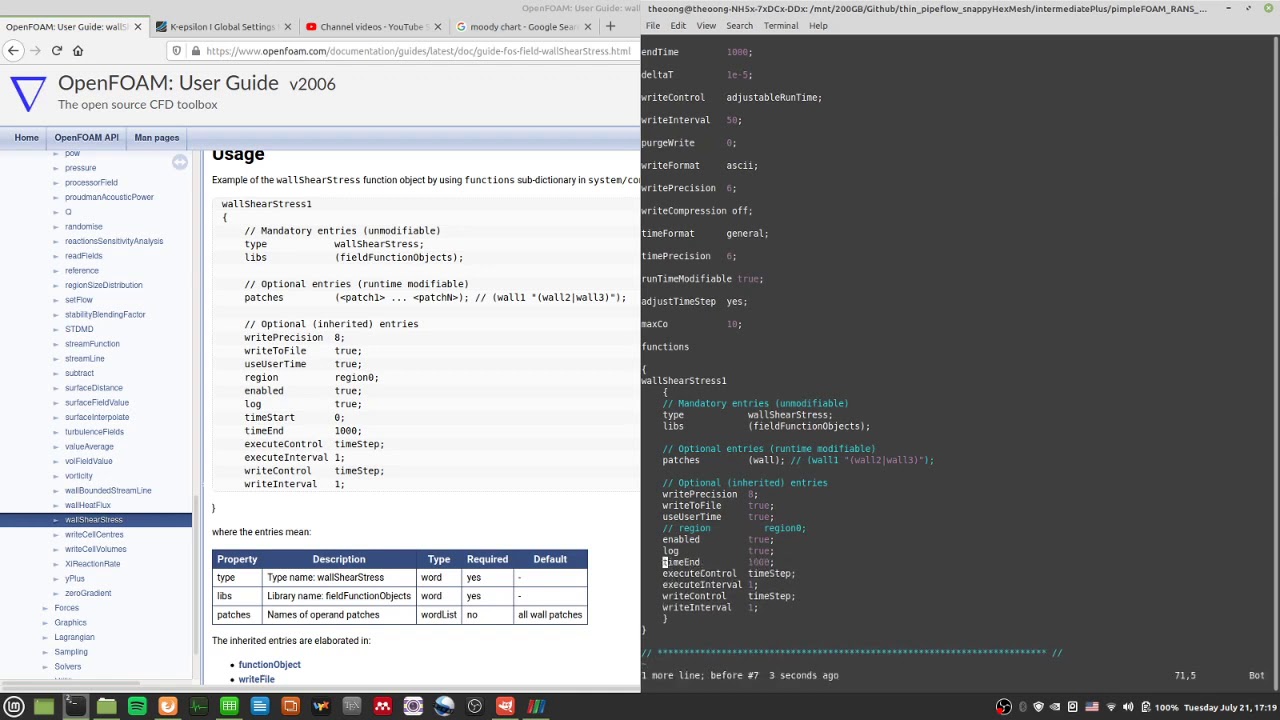The height and width of the screenshot is (720, 1280).
Task: Open wallHeatFlux in the sidebar tree
Action: pyautogui.click(x=88, y=505)
